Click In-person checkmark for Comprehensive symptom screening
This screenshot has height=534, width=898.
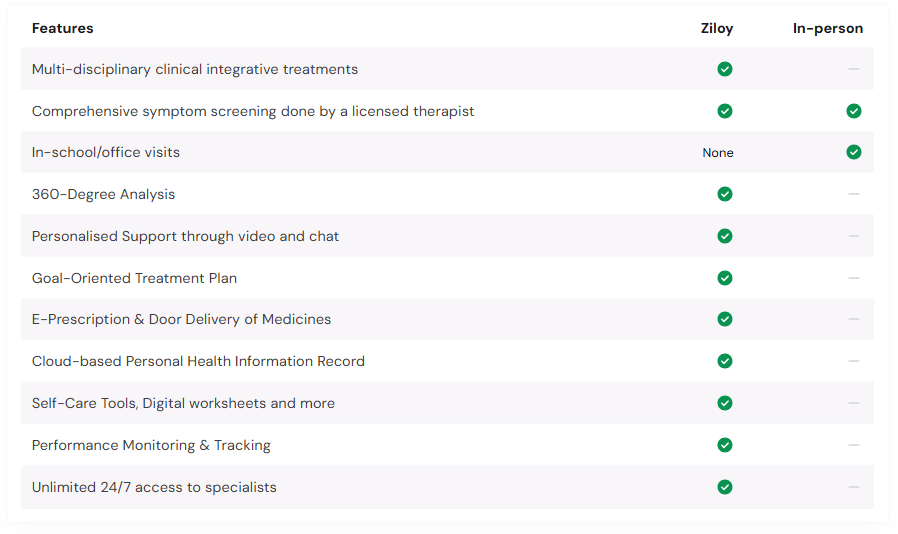pos(853,111)
